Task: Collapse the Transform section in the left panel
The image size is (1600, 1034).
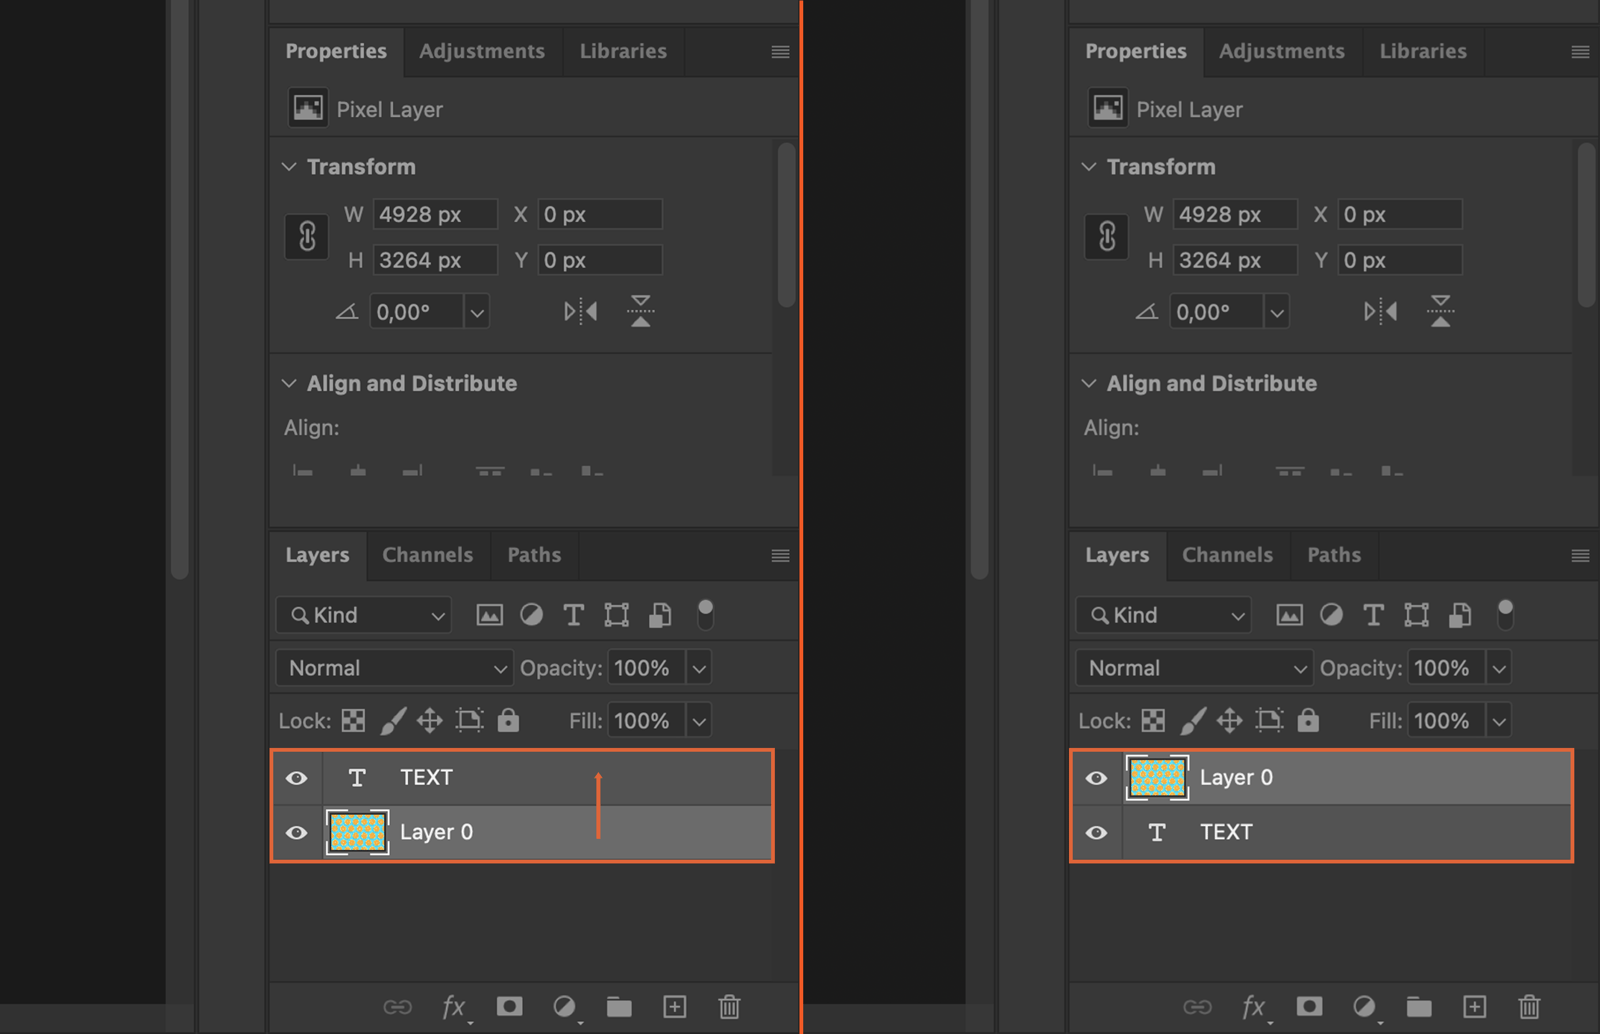Action: pos(289,167)
